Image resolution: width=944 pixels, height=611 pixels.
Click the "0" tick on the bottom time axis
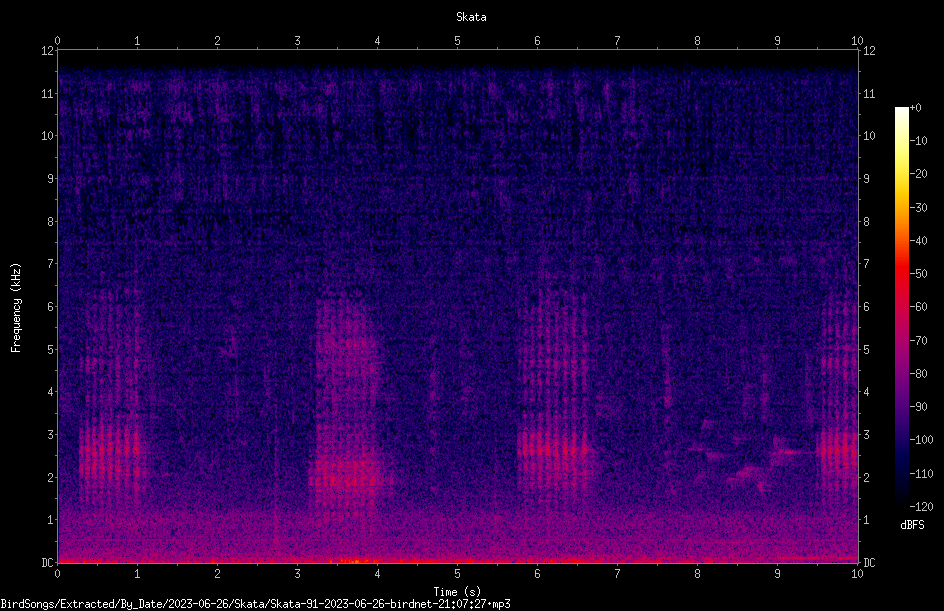[57, 574]
